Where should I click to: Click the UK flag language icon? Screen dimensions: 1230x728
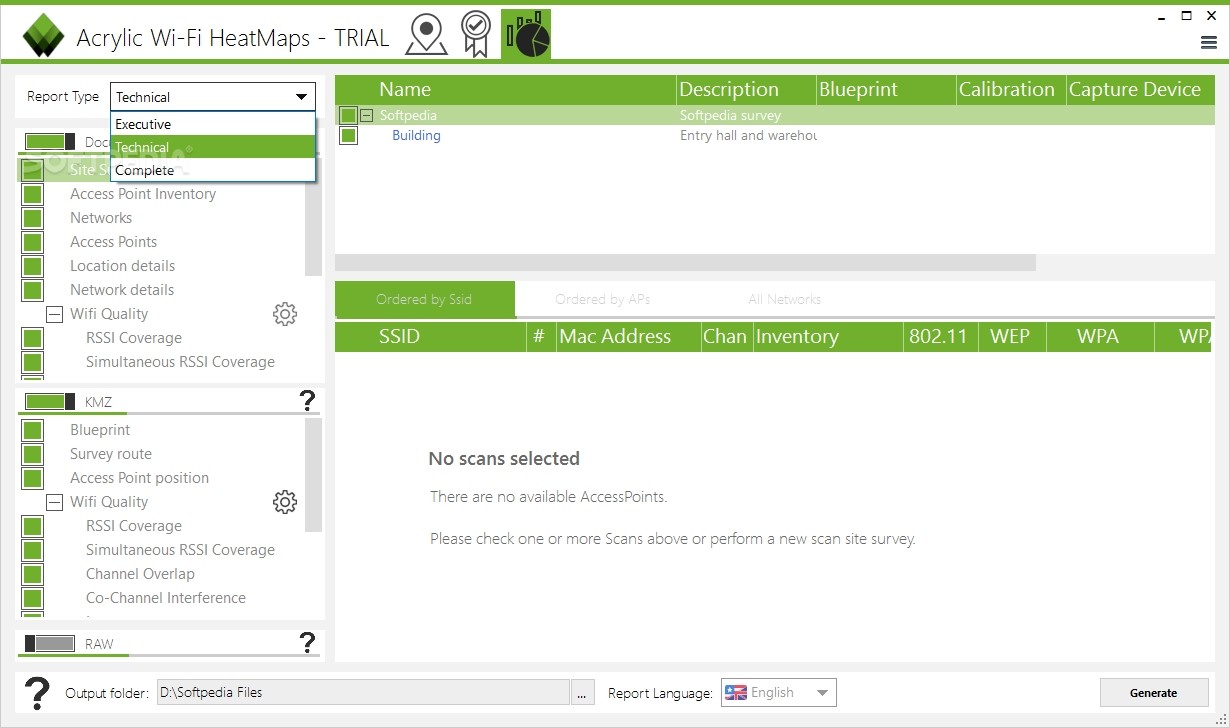click(x=736, y=692)
